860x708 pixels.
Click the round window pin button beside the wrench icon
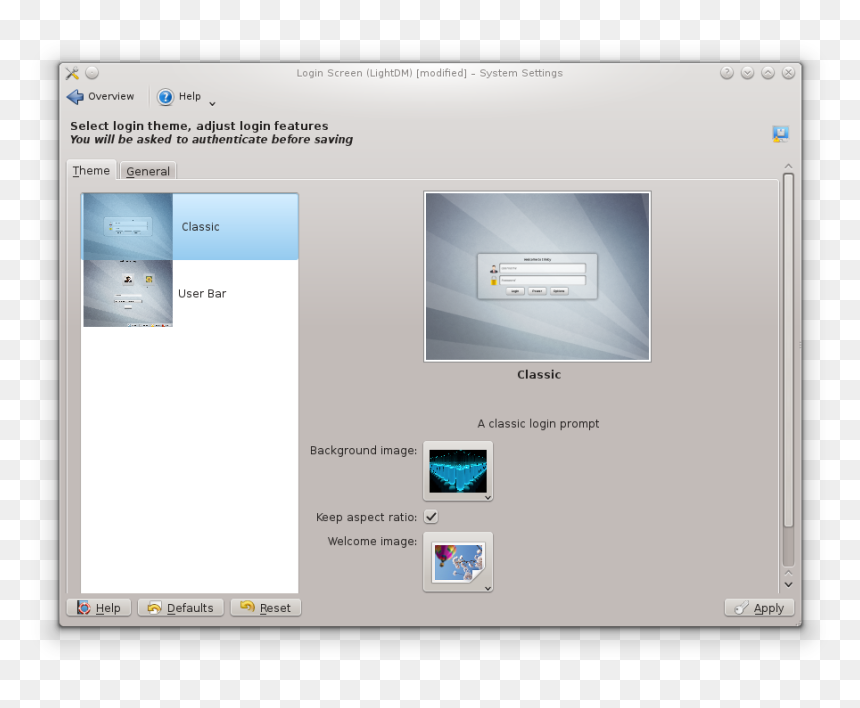point(92,72)
